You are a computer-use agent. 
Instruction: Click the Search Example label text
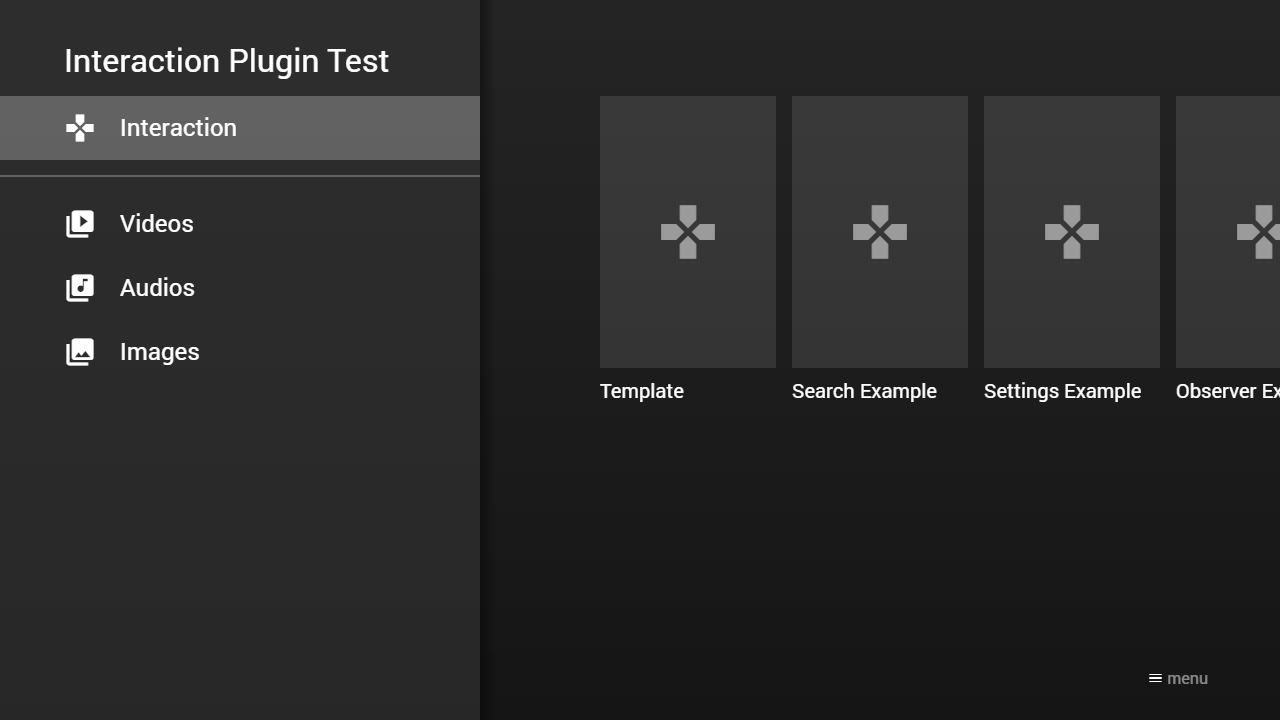tap(864, 391)
